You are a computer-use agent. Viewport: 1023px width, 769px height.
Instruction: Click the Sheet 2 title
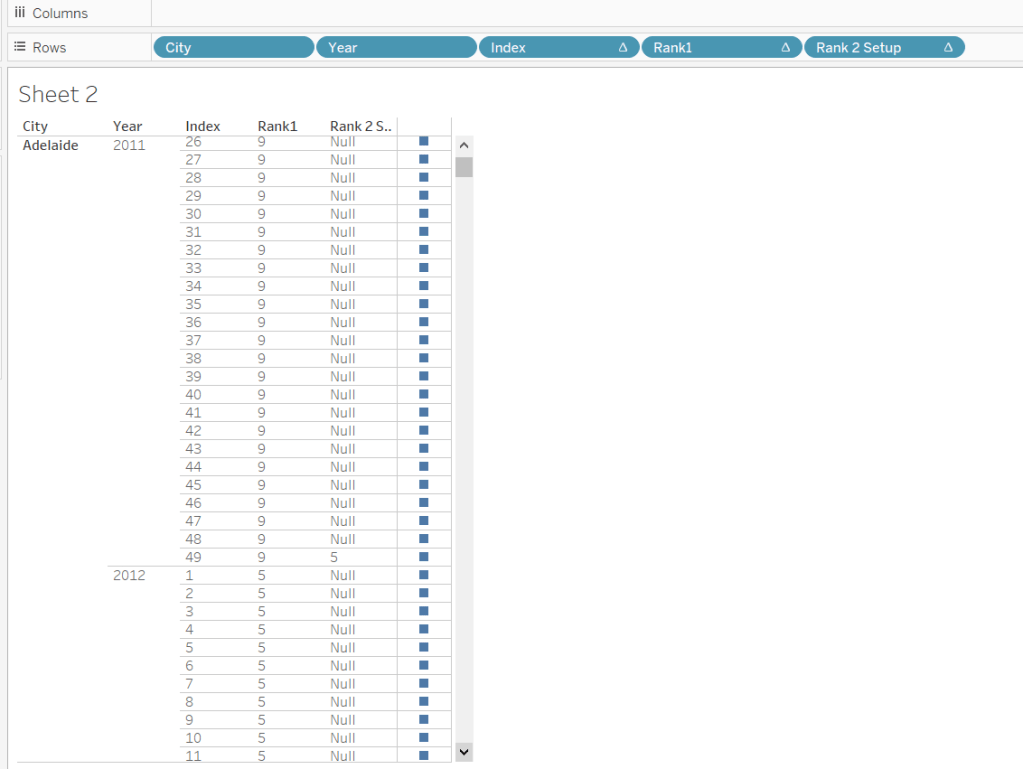(x=58, y=94)
